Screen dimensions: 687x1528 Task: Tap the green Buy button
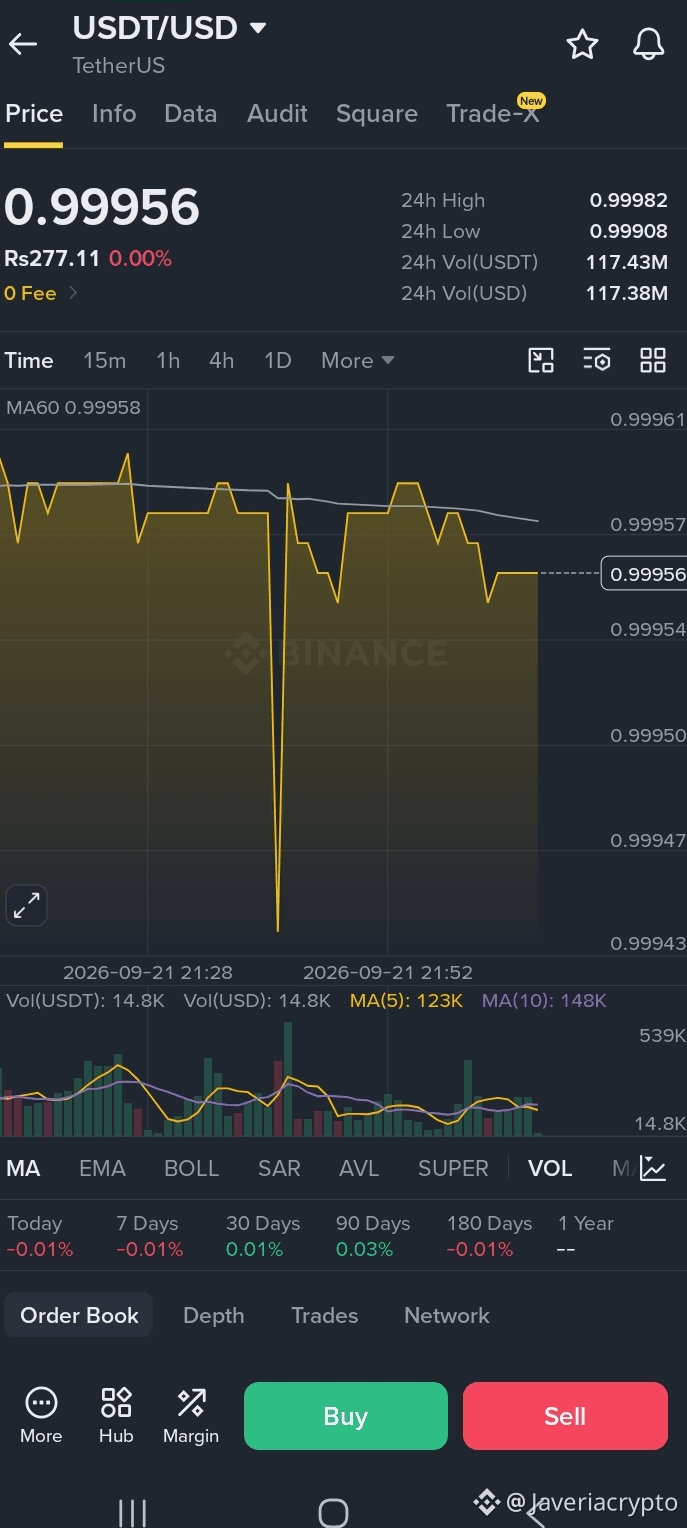tap(346, 1416)
